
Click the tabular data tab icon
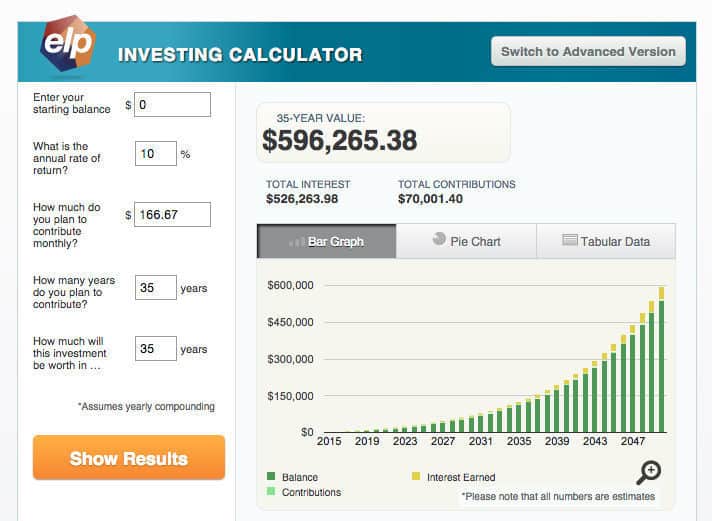[x=570, y=241]
